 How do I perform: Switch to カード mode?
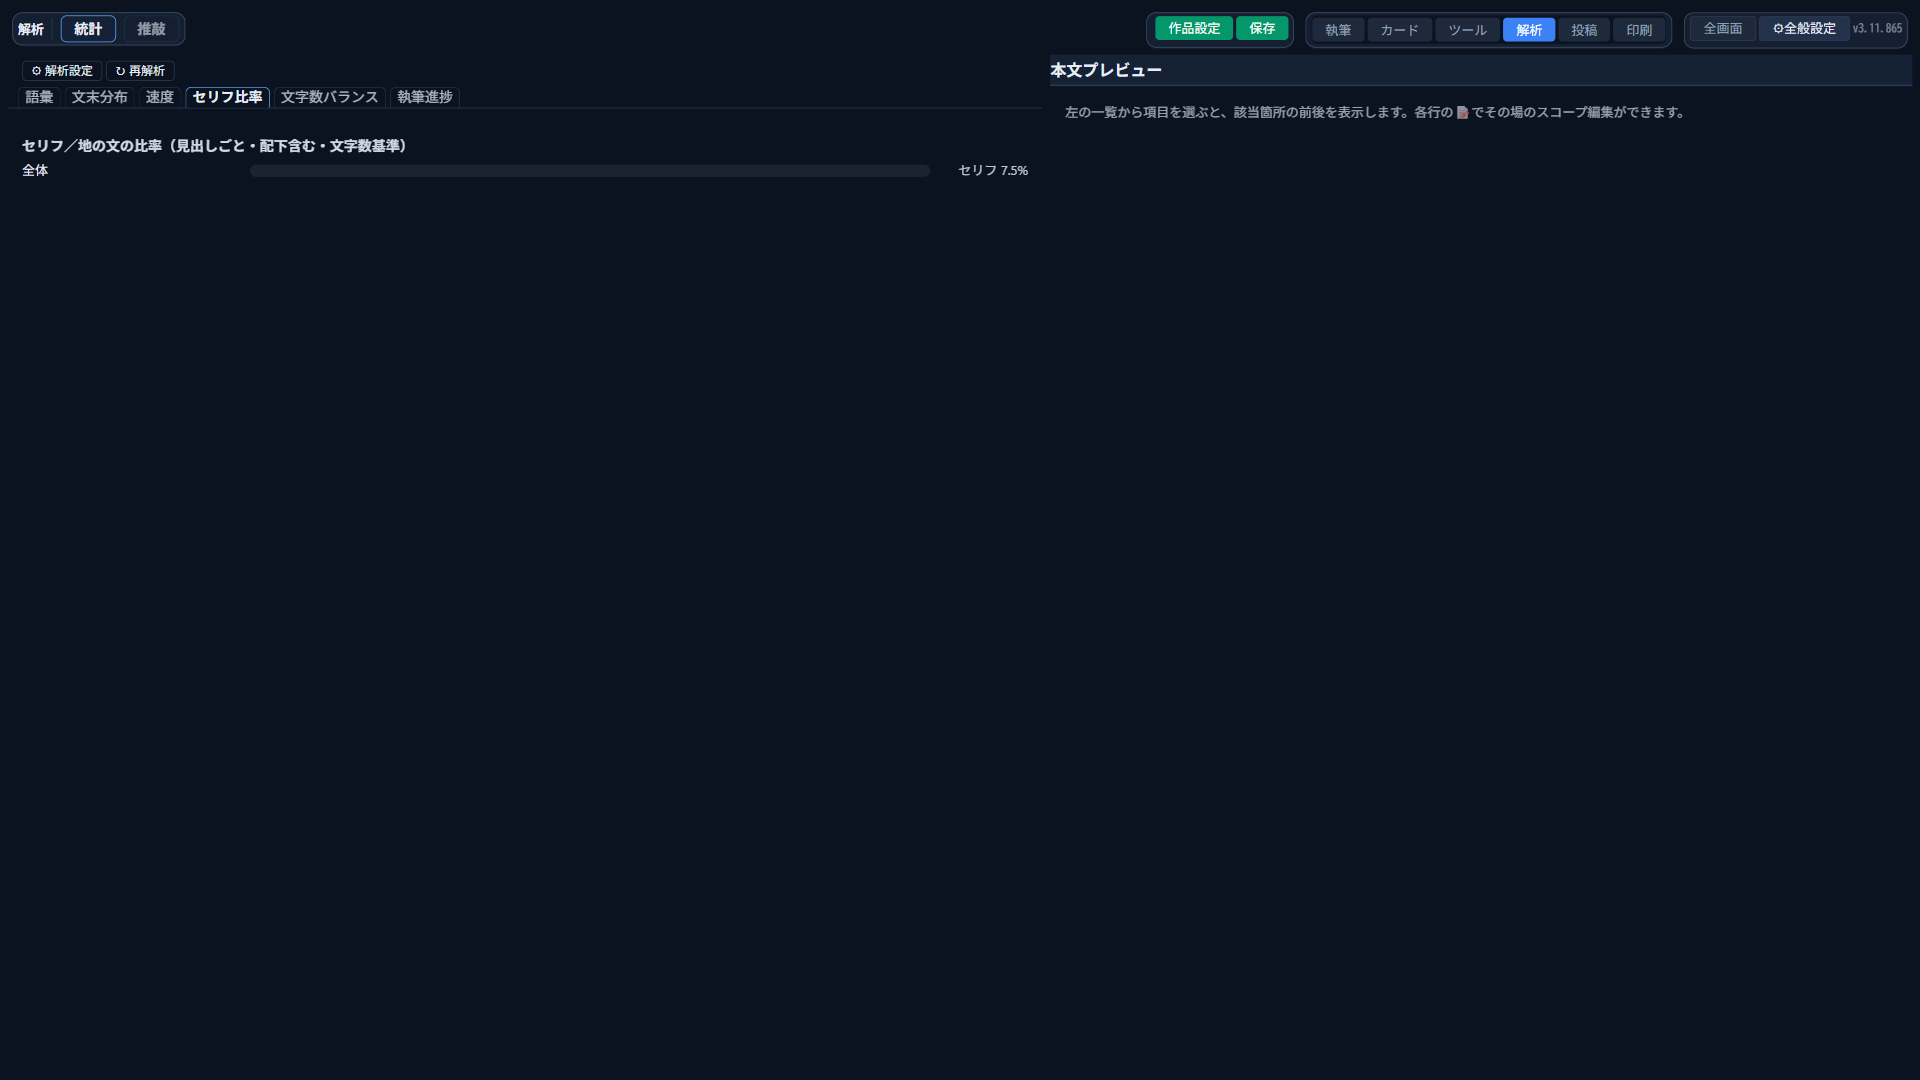tap(1399, 30)
